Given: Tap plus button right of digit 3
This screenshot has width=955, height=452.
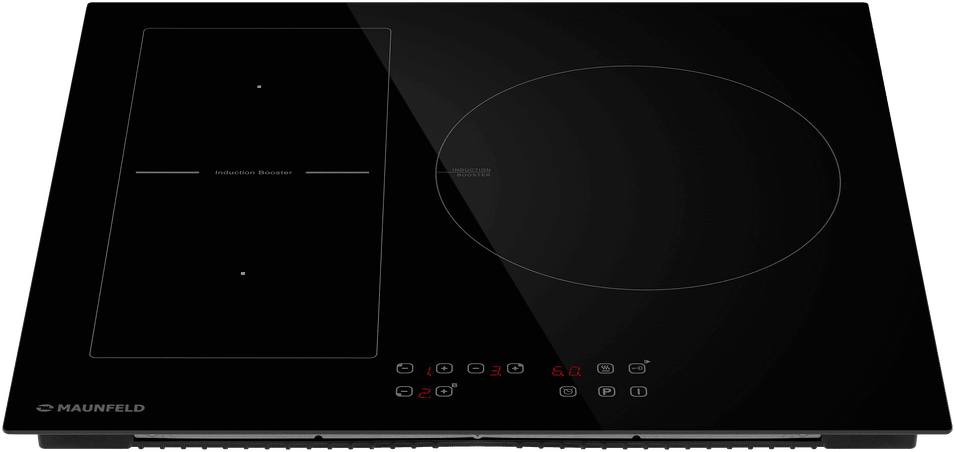Looking at the screenshot, I should pyautogui.click(x=516, y=369).
